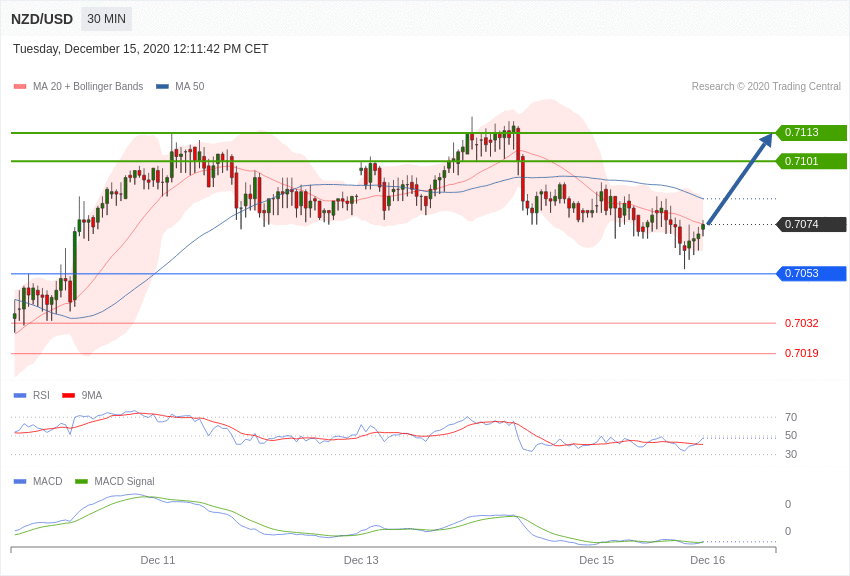Select the 30 MIN timeframe badge
The image size is (850, 576).
(106, 19)
